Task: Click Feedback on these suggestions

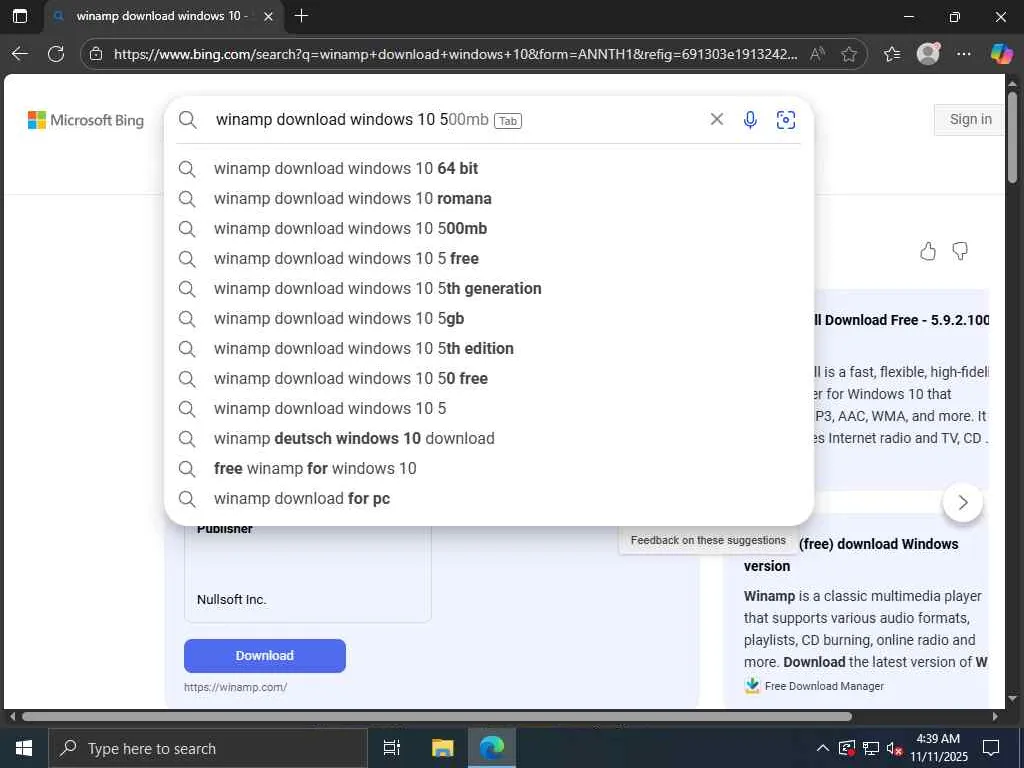Action: tap(708, 540)
